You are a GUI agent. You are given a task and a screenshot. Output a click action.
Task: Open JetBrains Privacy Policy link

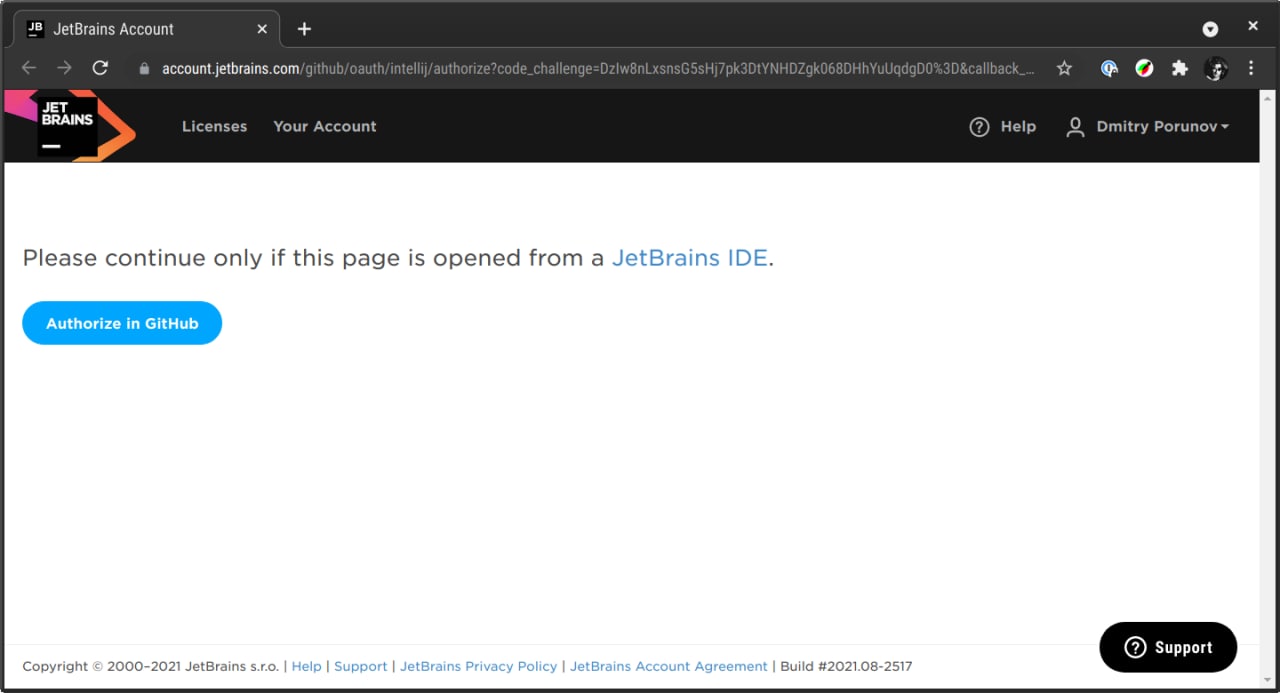click(x=479, y=666)
